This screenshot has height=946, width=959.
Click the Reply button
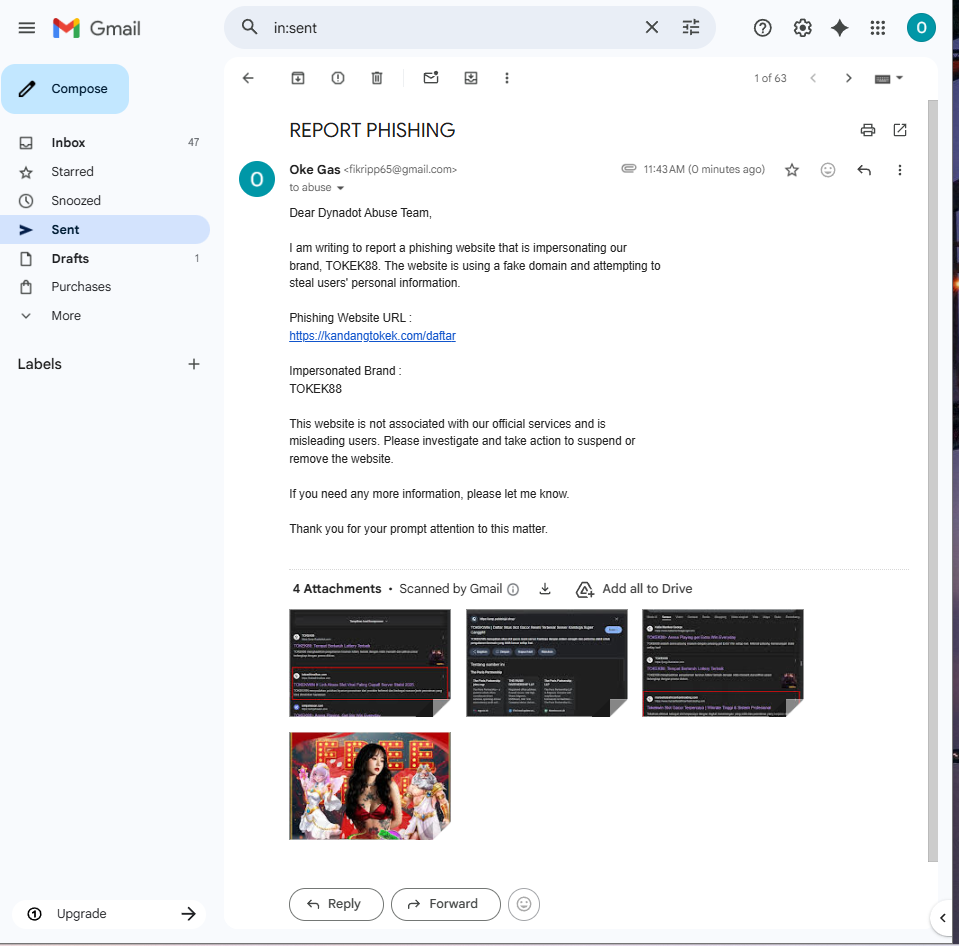coord(336,904)
